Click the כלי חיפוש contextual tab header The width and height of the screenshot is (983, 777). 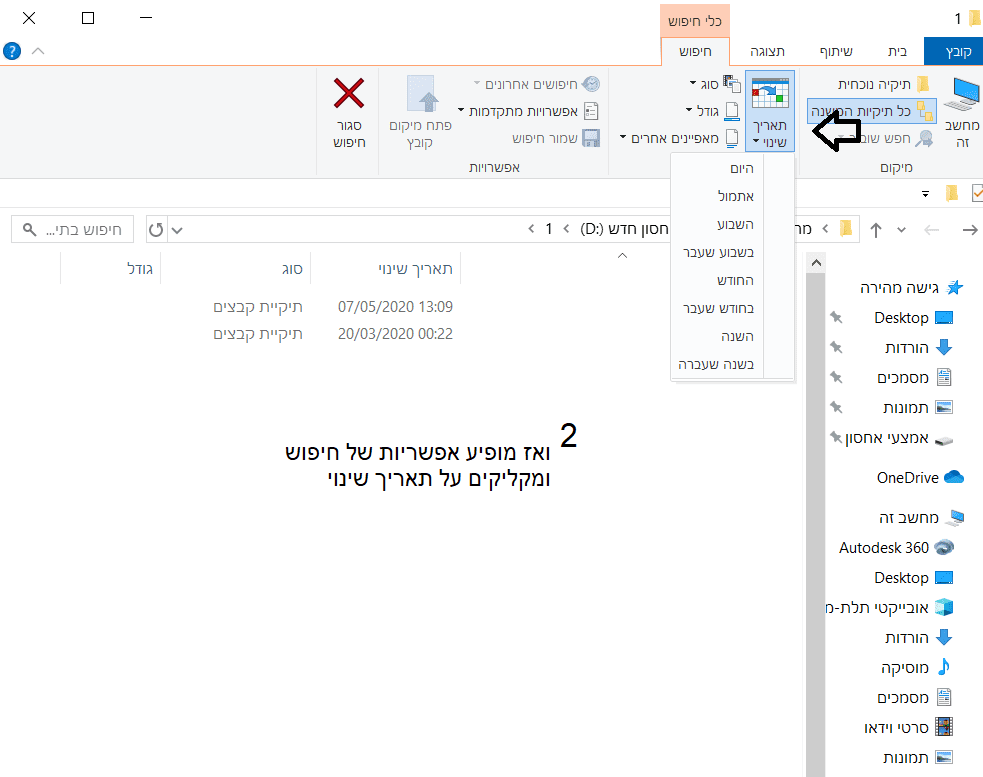click(x=695, y=21)
